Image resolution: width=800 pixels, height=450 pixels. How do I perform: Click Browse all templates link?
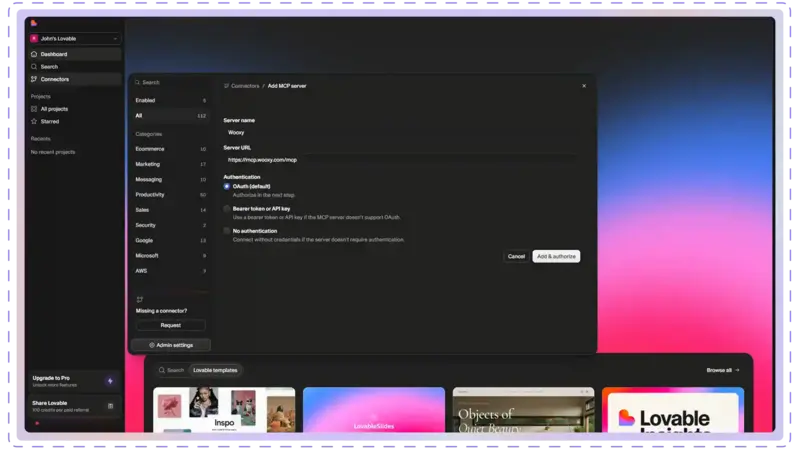coord(722,370)
